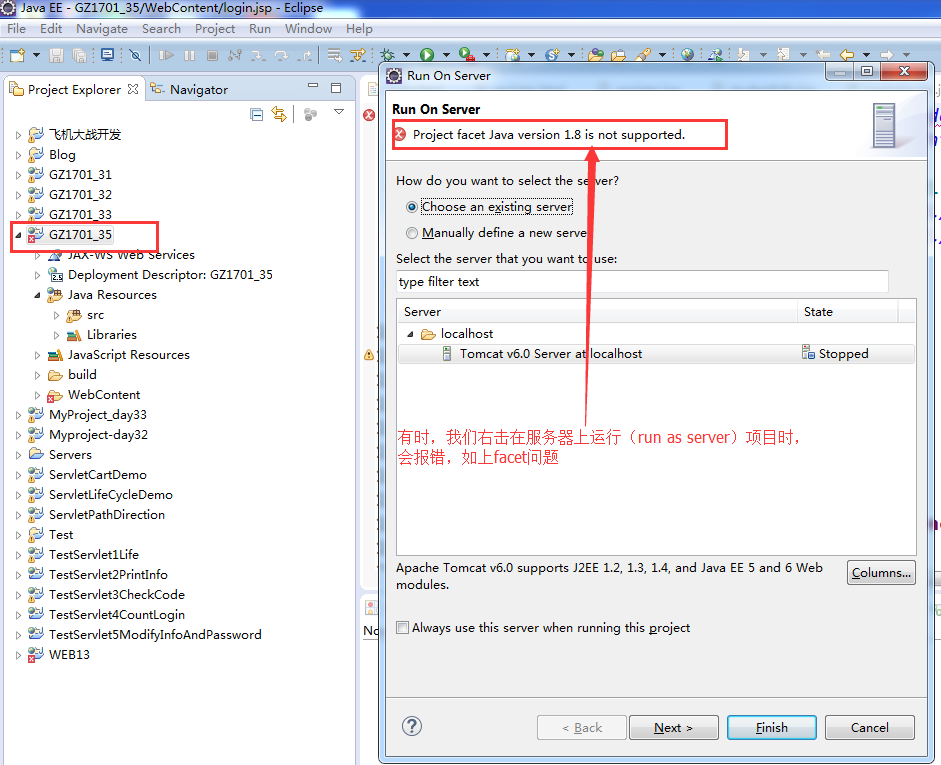Expand the WebContent folder node
The width and height of the screenshot is (941, 765).
pyautogui.click(x=37, y=395)
